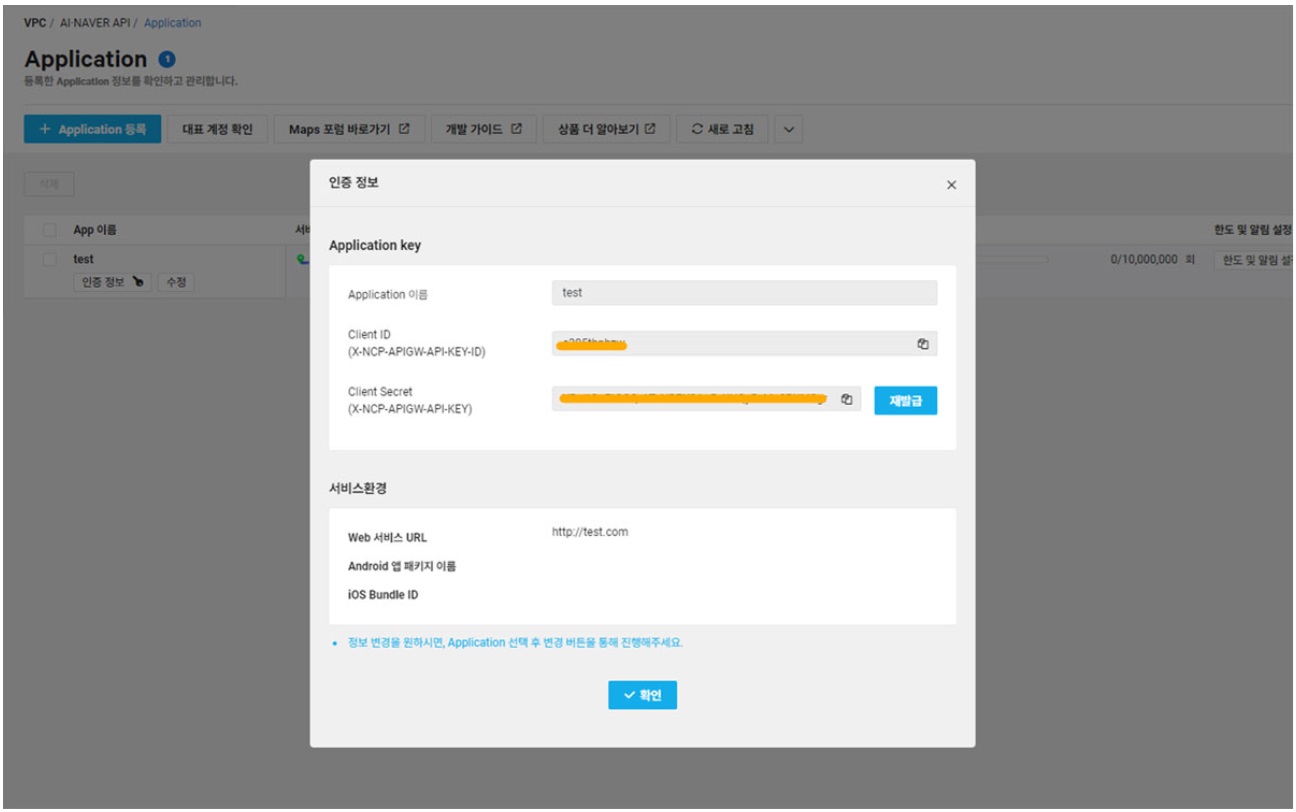The width and height of the screenshot is (1296, 812).
Task: Copy the Client ID value
Action: (x=923, y=344)
